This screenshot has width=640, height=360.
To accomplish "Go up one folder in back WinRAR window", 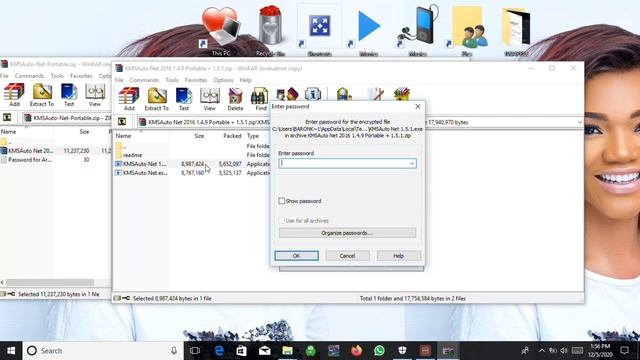I will (x=7, y=118).
